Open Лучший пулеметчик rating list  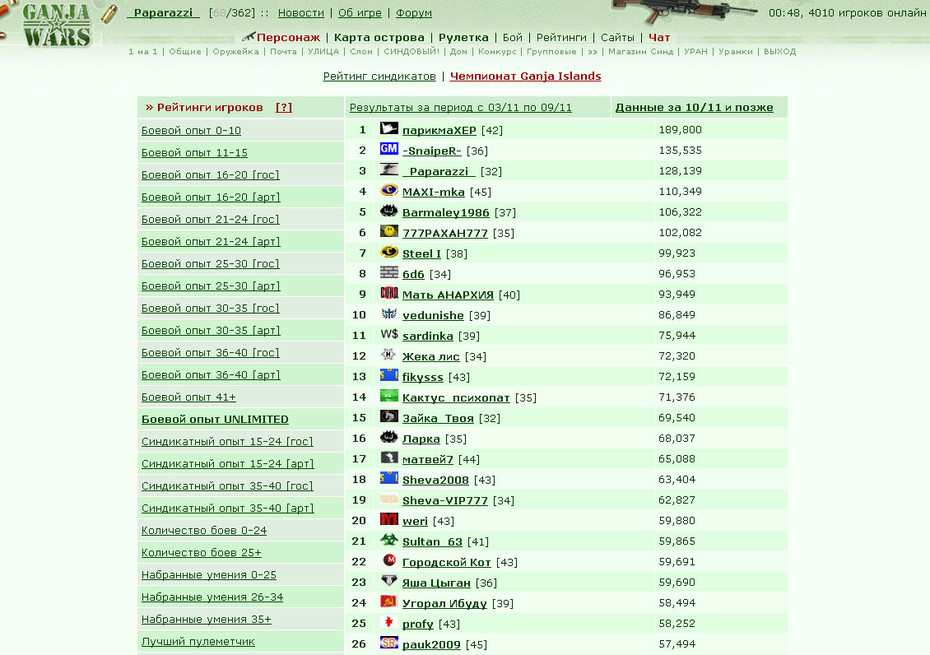pos(198,641)
